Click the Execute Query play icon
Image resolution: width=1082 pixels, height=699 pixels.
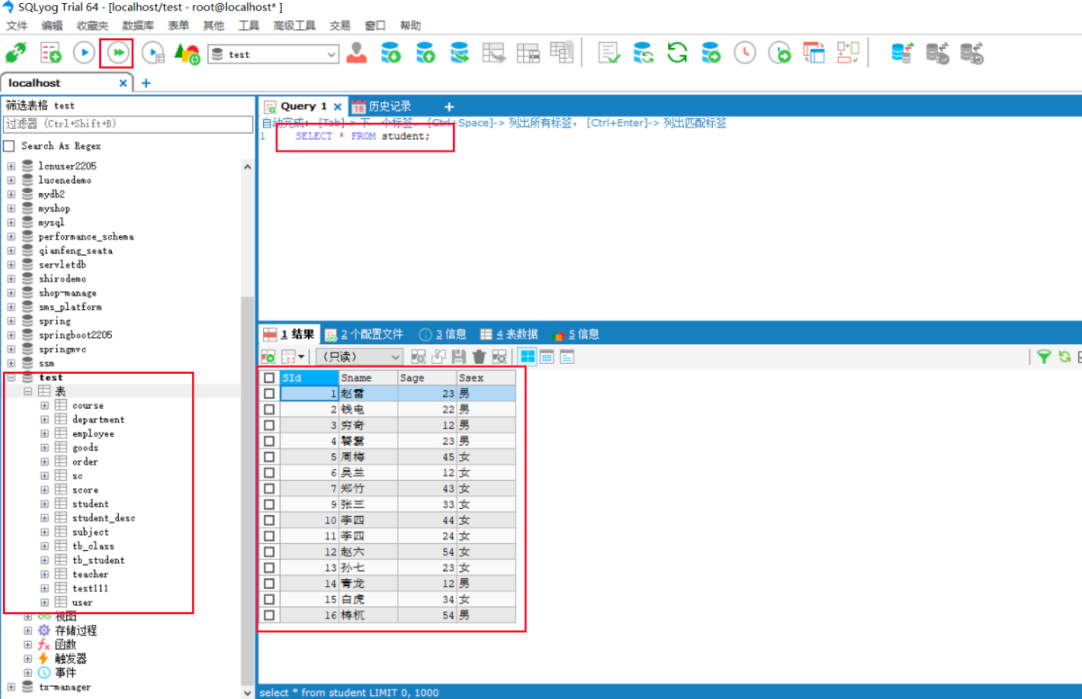[84, 52]
